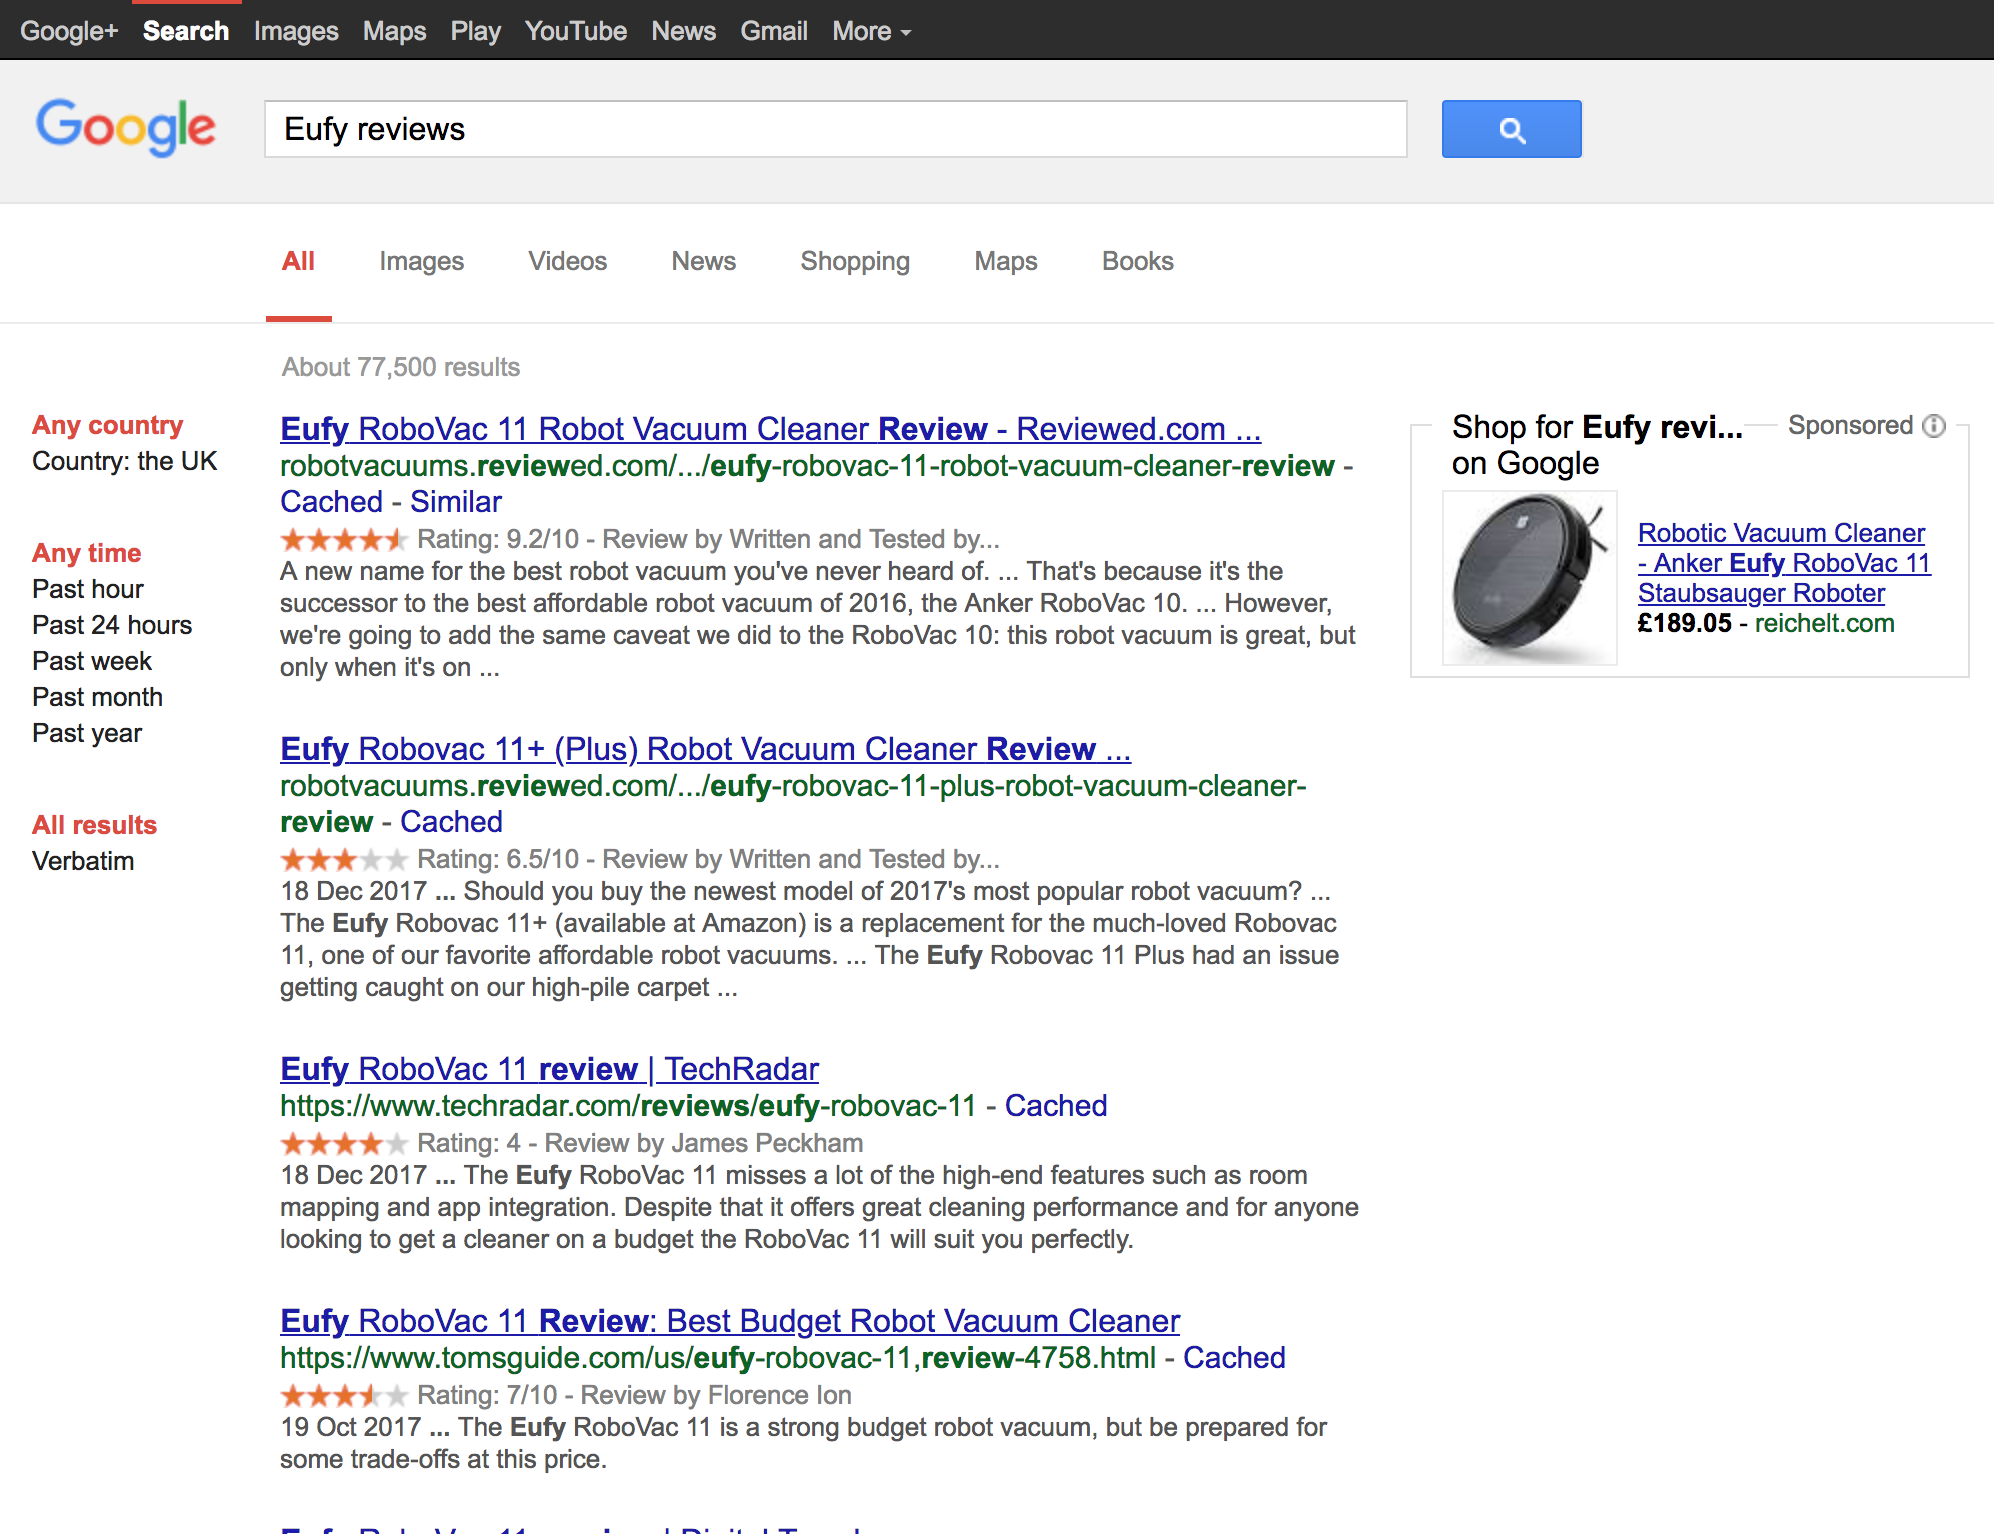1994x1534 pixels.
Task: Open Gmail in the top bar
Action: (773, 31)
